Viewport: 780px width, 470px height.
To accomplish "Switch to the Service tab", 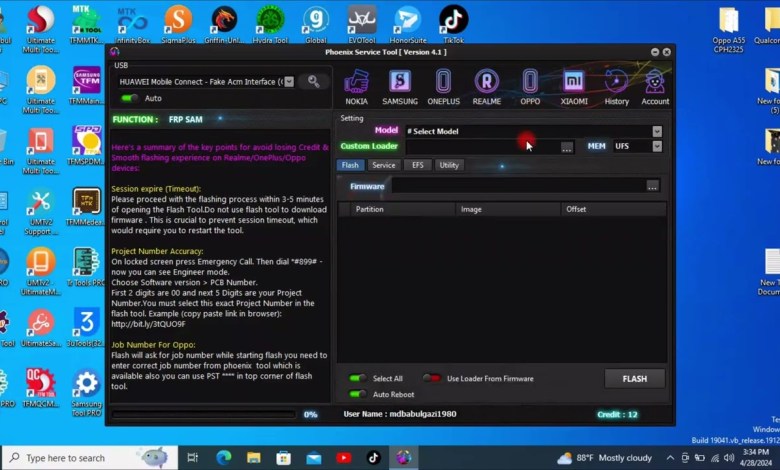I will click(x=383, y=165).
